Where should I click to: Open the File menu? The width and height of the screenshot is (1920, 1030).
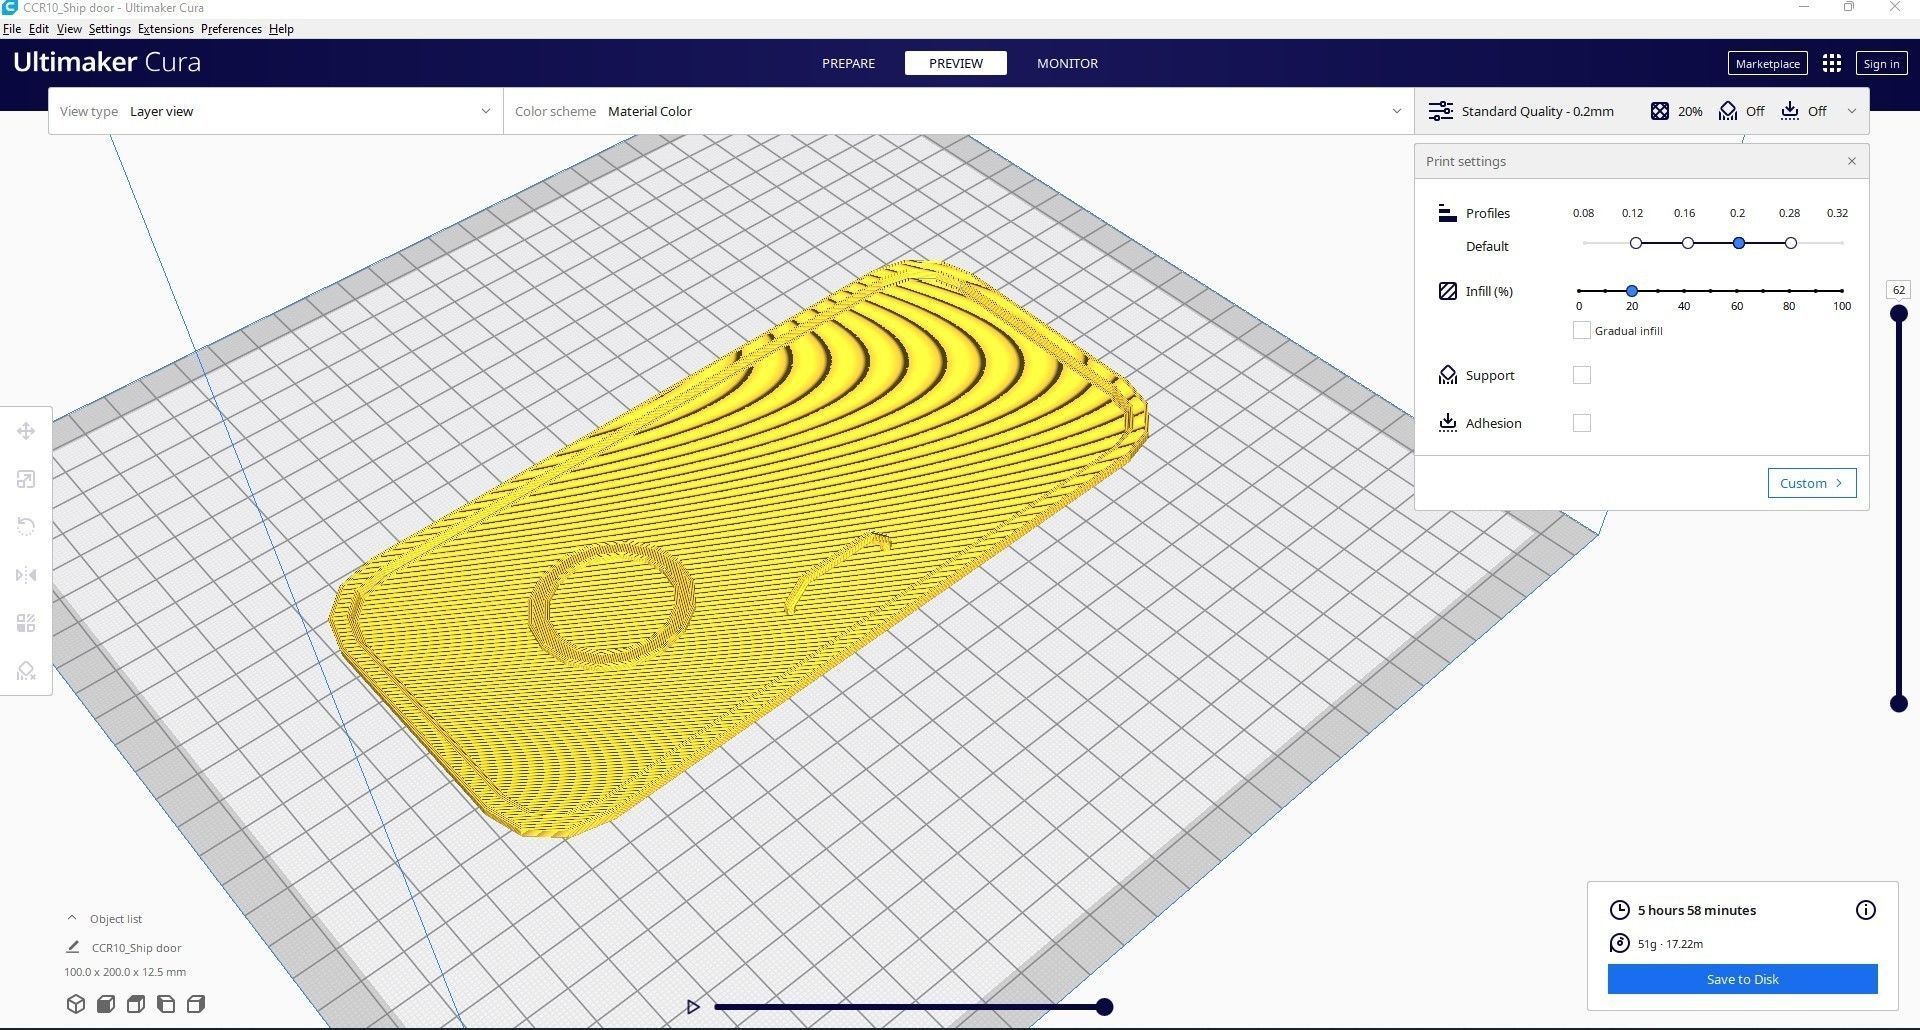click(12, 29)
